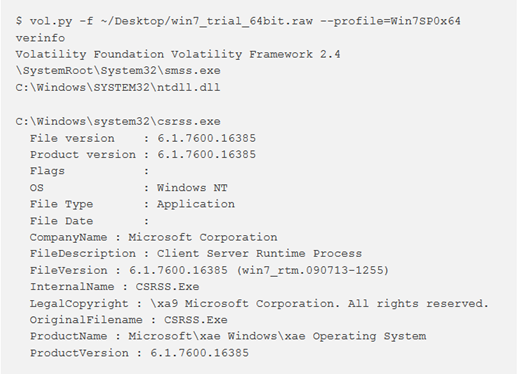Click the File Type Application value

coord(196,204)
